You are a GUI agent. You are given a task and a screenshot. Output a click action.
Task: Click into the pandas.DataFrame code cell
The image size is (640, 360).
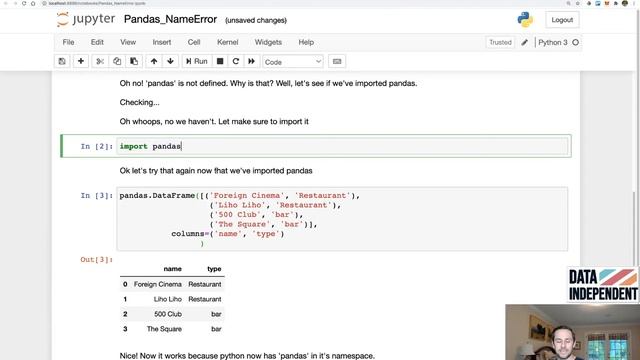[x=342, y=219]
